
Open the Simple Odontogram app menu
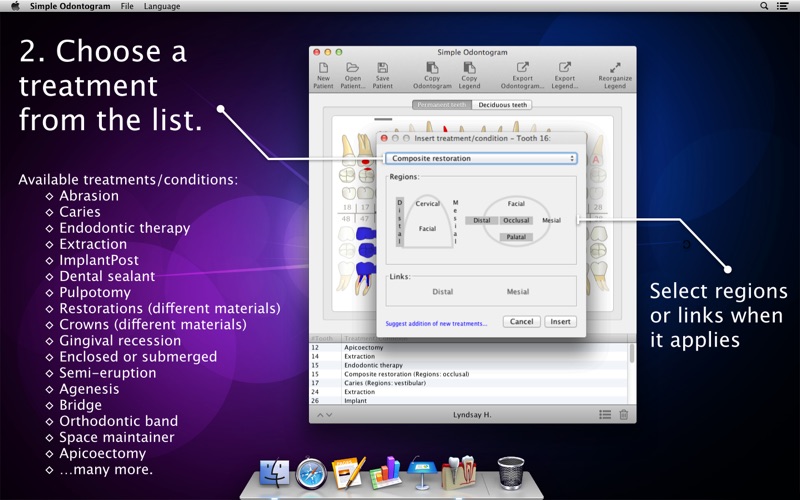(x=70, y=6)
